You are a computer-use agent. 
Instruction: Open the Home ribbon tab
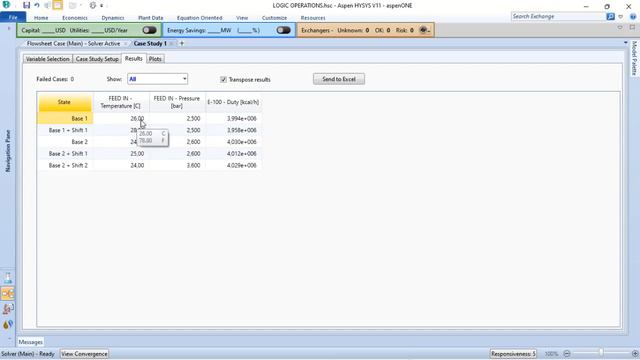pos(41,18)
